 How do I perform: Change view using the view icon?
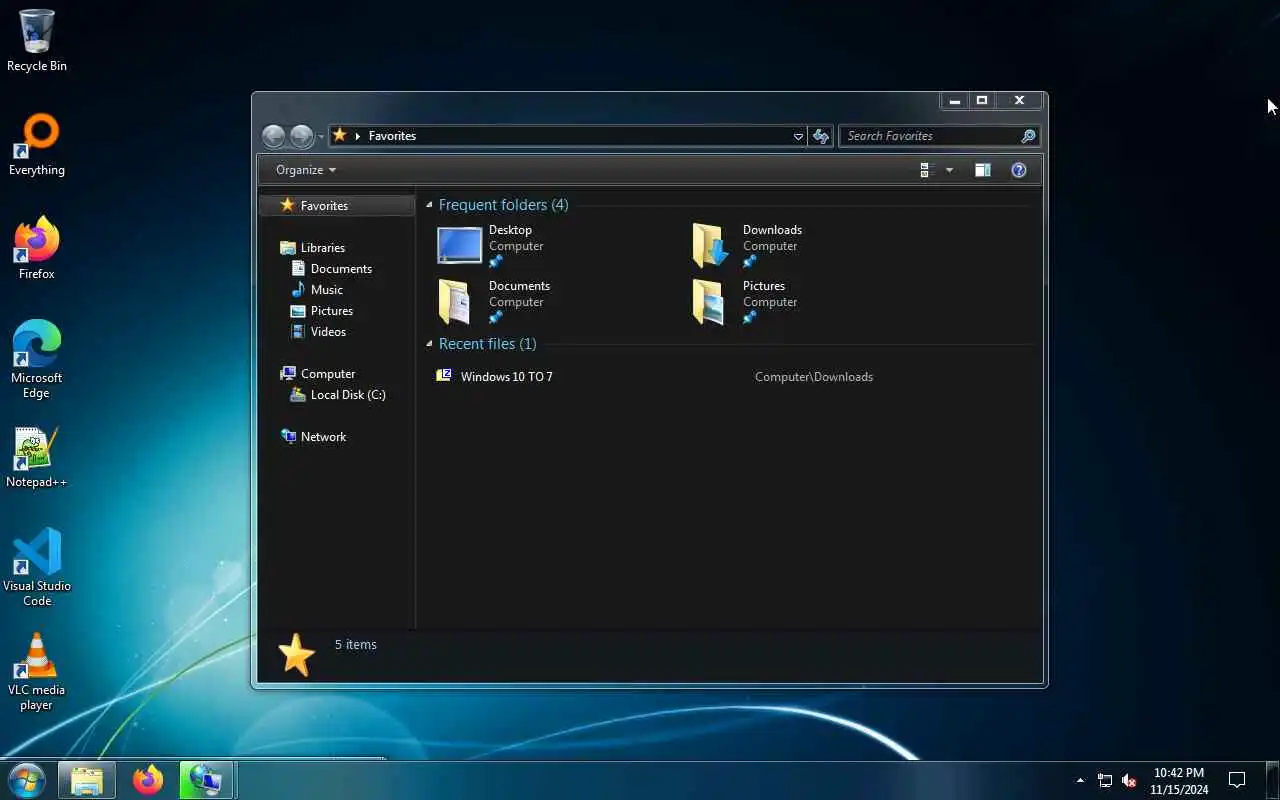[925, 170]
